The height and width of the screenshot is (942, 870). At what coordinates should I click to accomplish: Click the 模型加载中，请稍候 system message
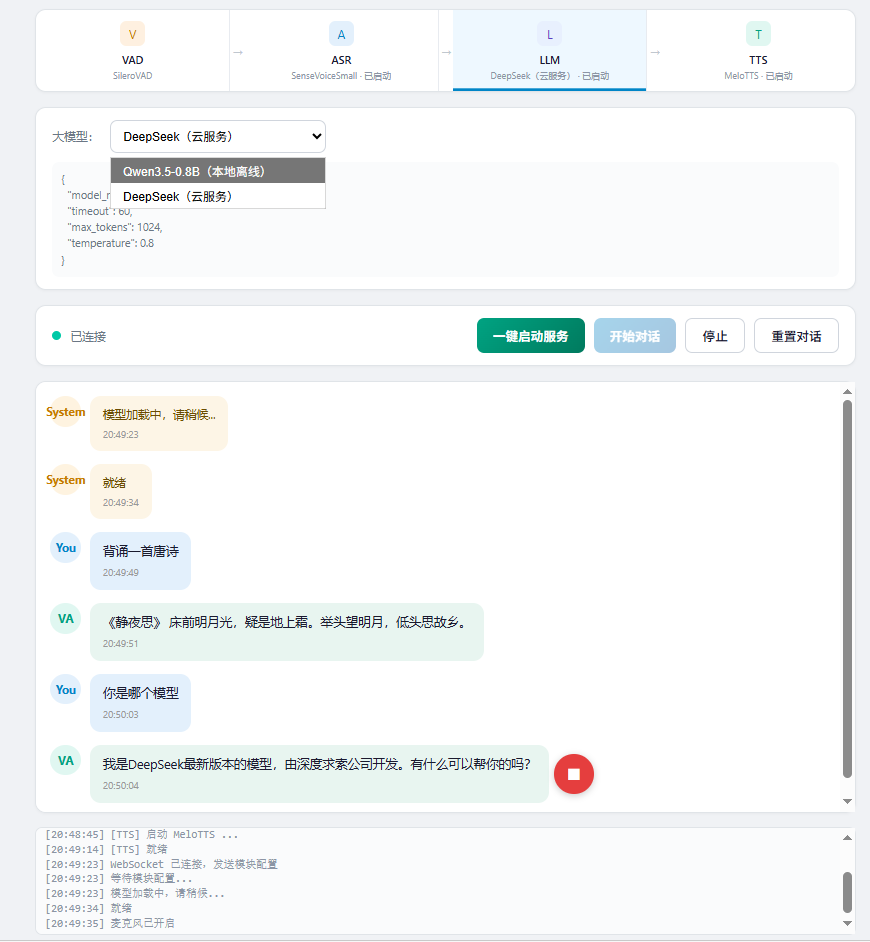pos(159,424)
